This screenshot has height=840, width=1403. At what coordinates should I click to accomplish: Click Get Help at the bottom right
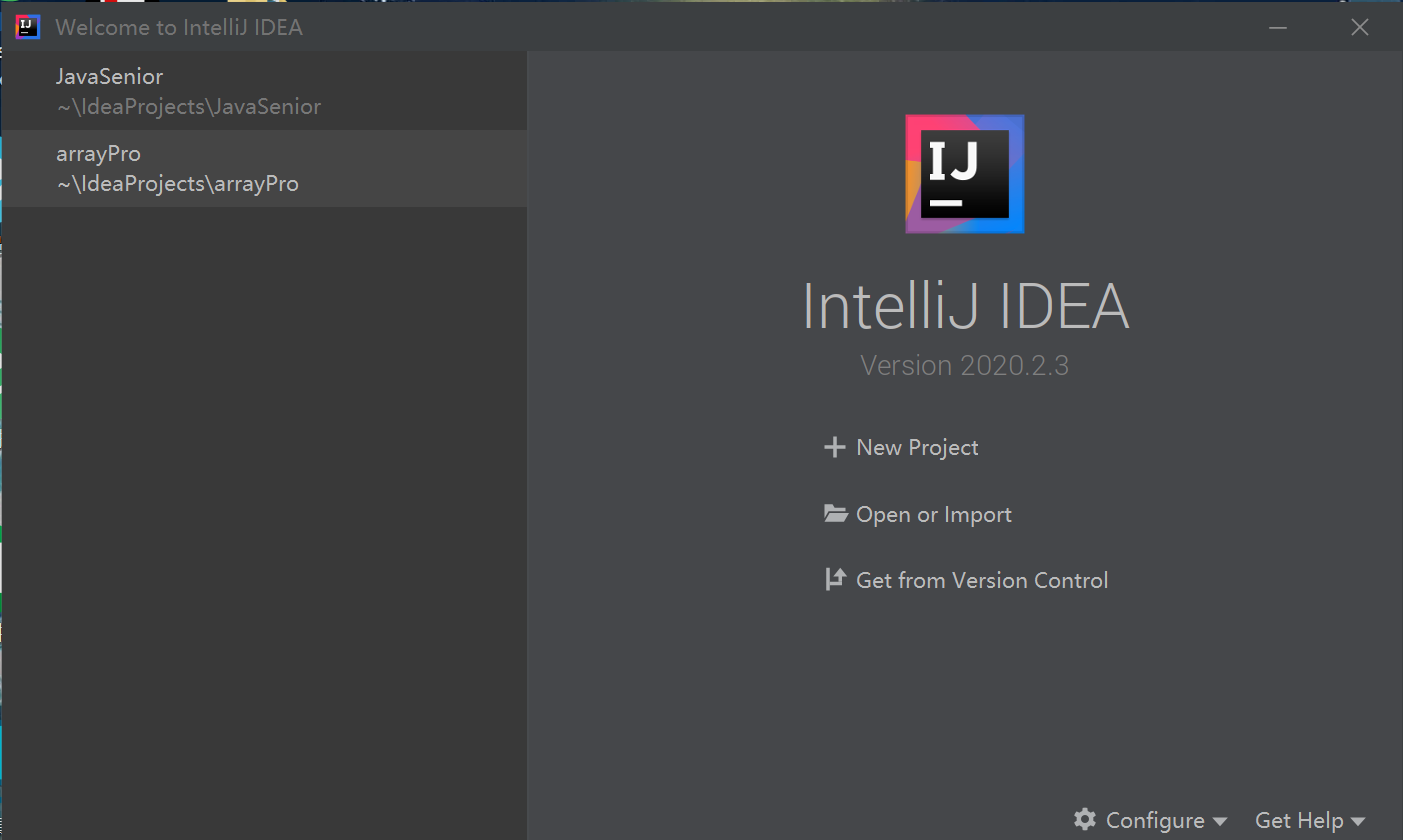1300,819
